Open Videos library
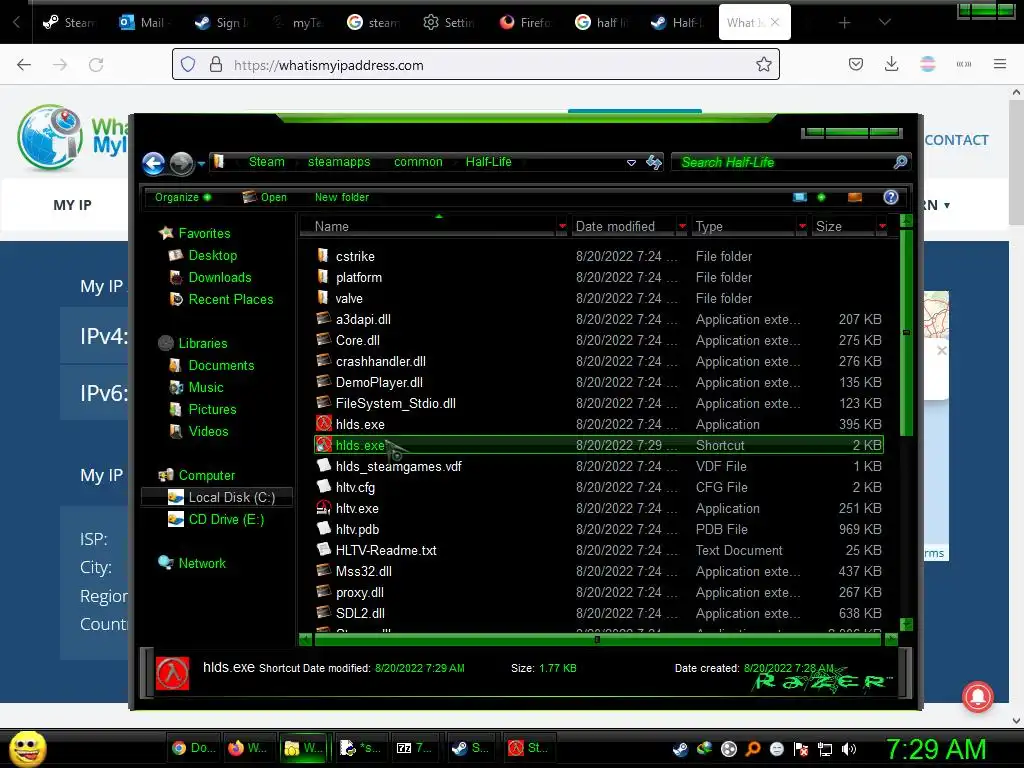Screen dimensions: 1024x768 coord(208,432)
